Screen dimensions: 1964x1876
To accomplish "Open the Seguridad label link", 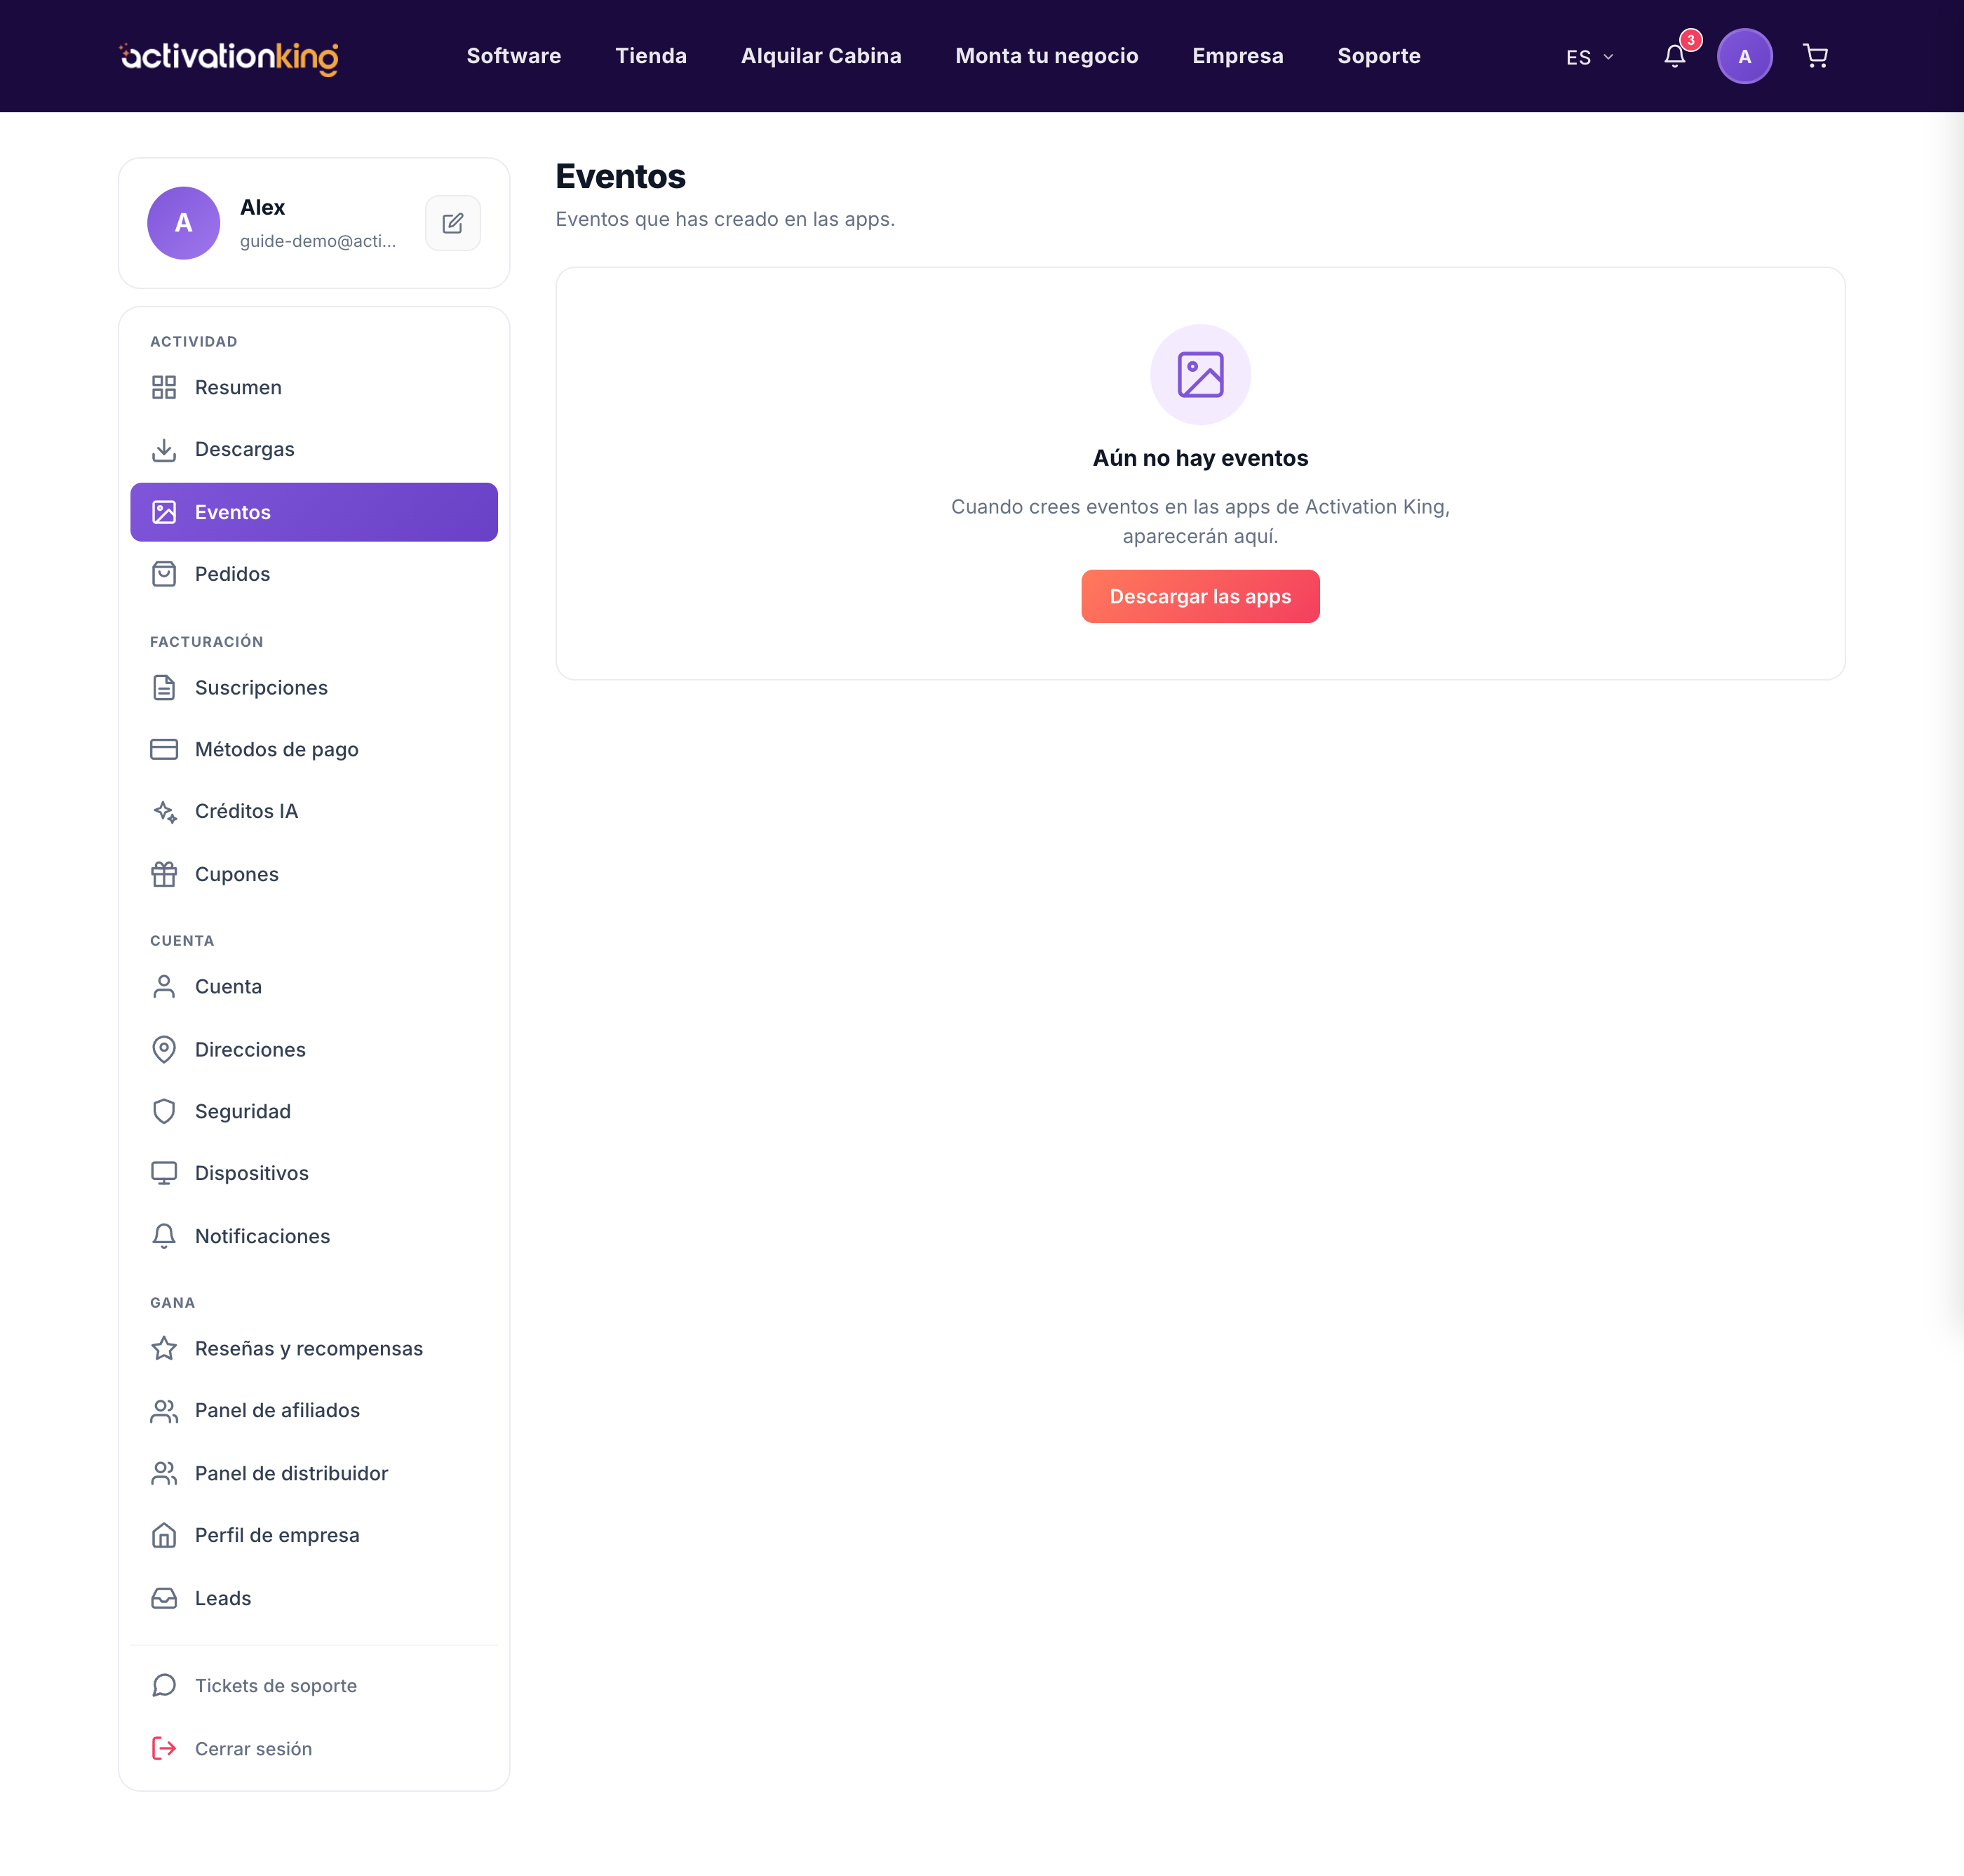I will point(243,1111).
